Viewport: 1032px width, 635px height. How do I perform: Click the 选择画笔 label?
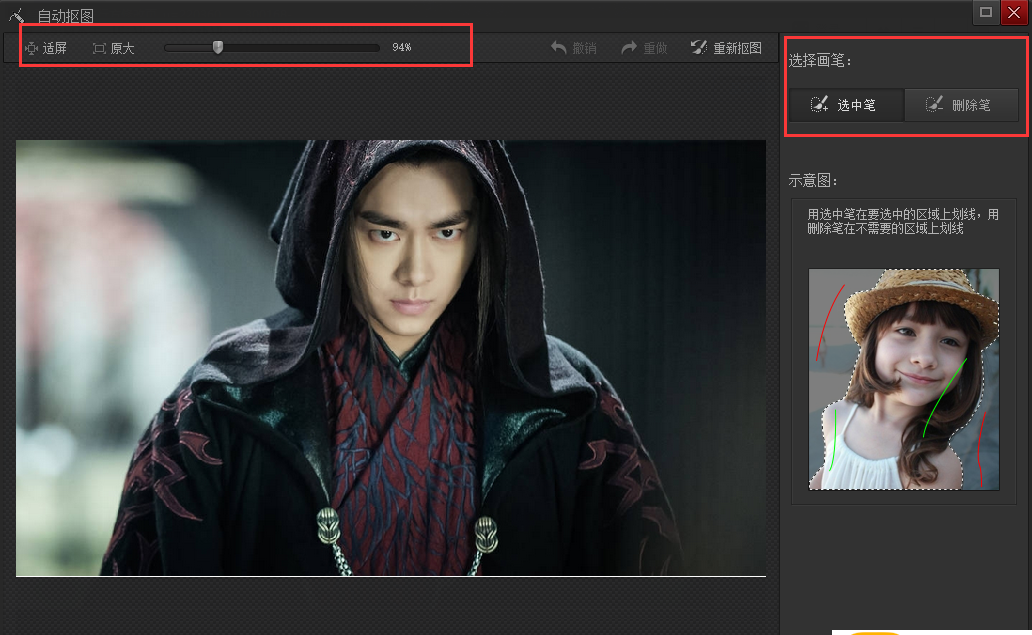pyautogui.click(x=819, y=61)
